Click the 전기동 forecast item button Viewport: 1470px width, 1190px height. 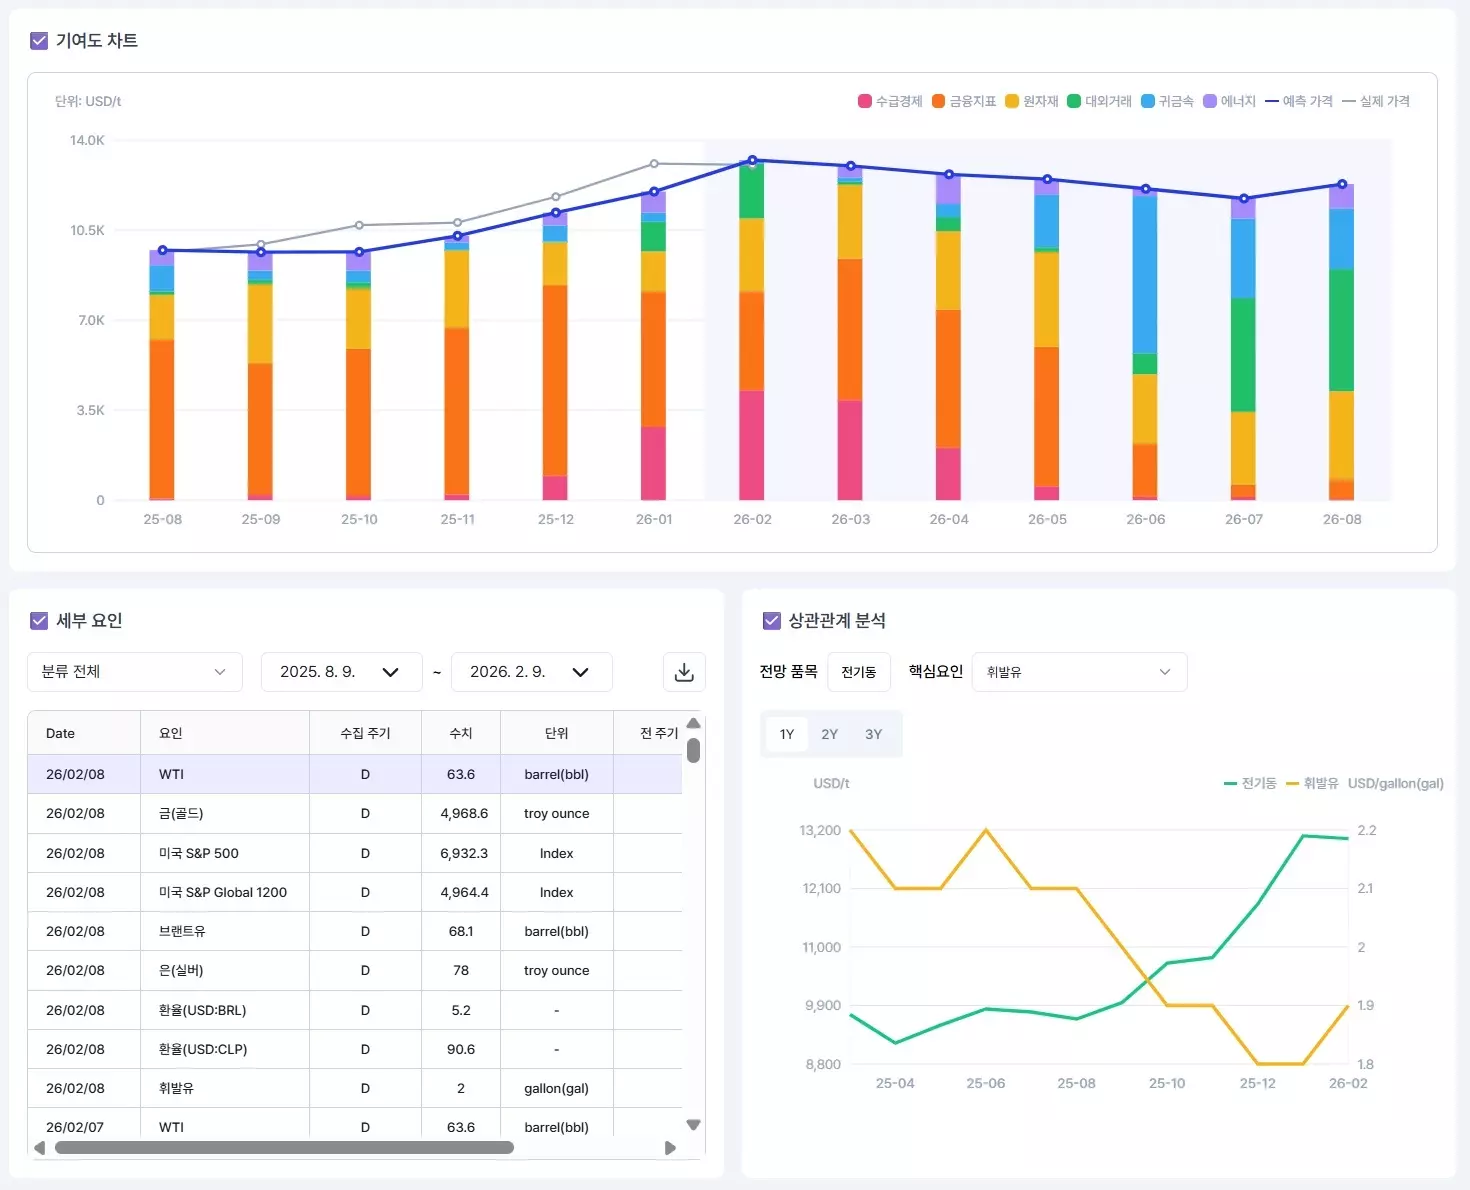click(859, 672)
